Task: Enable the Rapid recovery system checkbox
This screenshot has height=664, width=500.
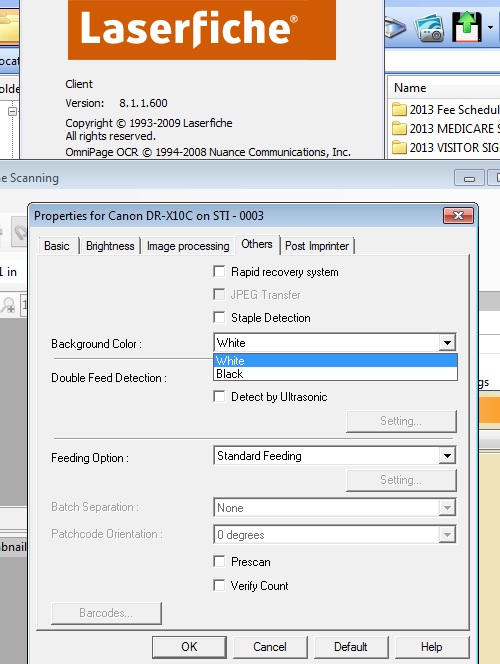Action: 219,271
